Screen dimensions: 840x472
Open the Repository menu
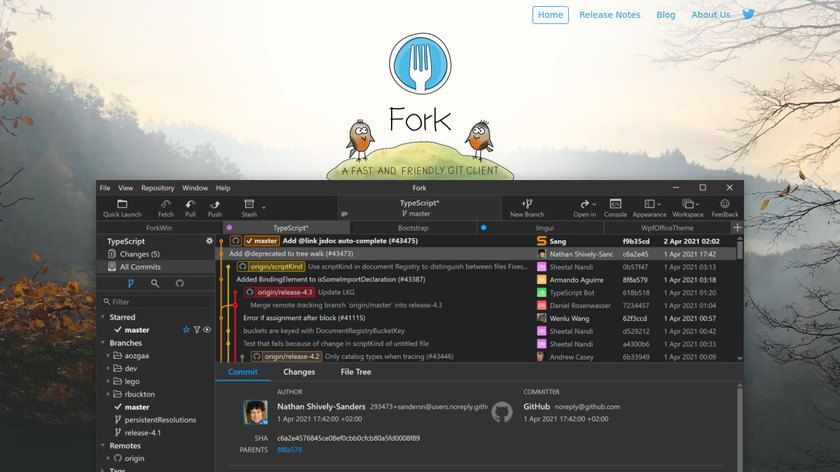tap(158, 188)
